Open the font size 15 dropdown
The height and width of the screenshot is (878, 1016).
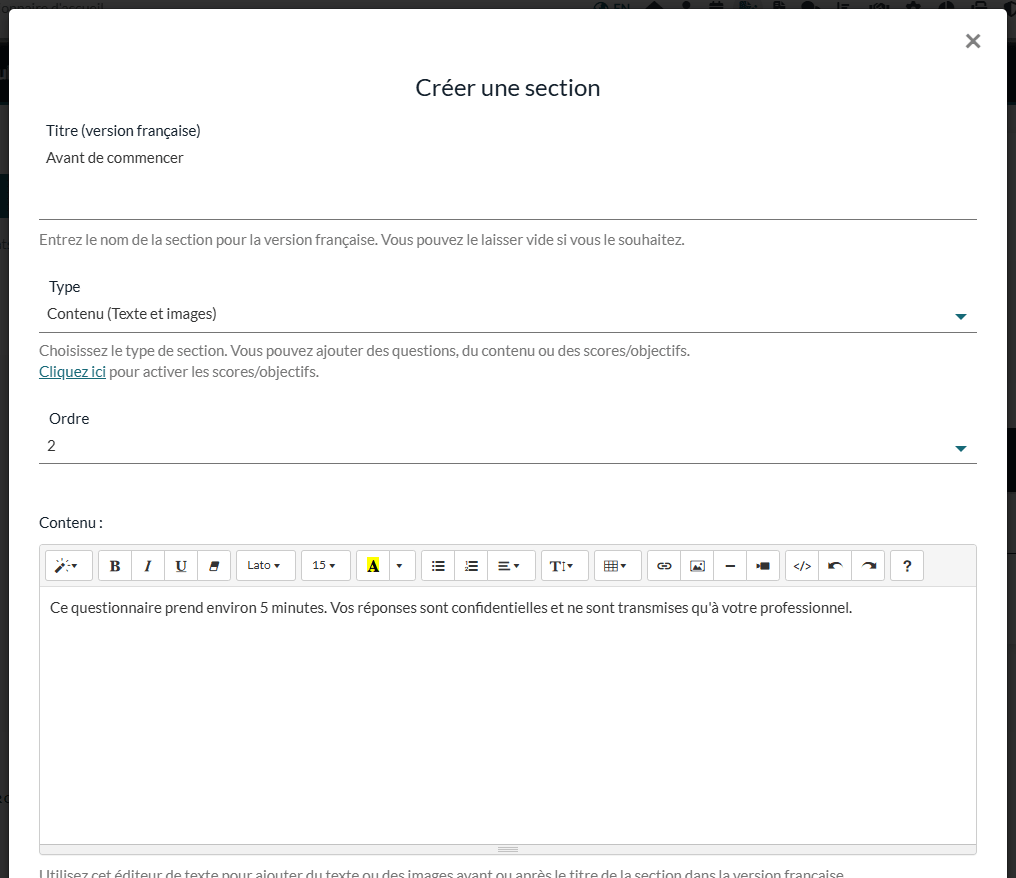click(325, 566)
